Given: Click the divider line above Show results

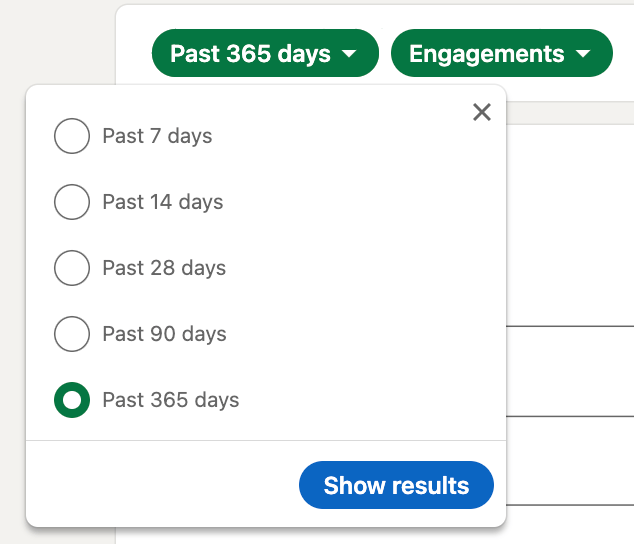Looking at the screenshot, I should click(265, 440).
